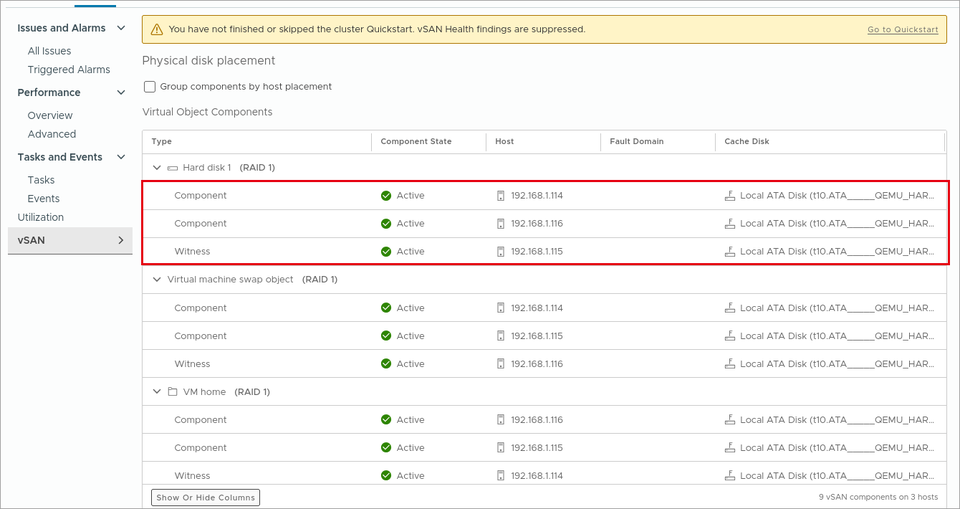Image resolution: width=960 pixels, height=509 pixels.
Task: Click the Virtual Object Components label
Action: coord(207,112)
